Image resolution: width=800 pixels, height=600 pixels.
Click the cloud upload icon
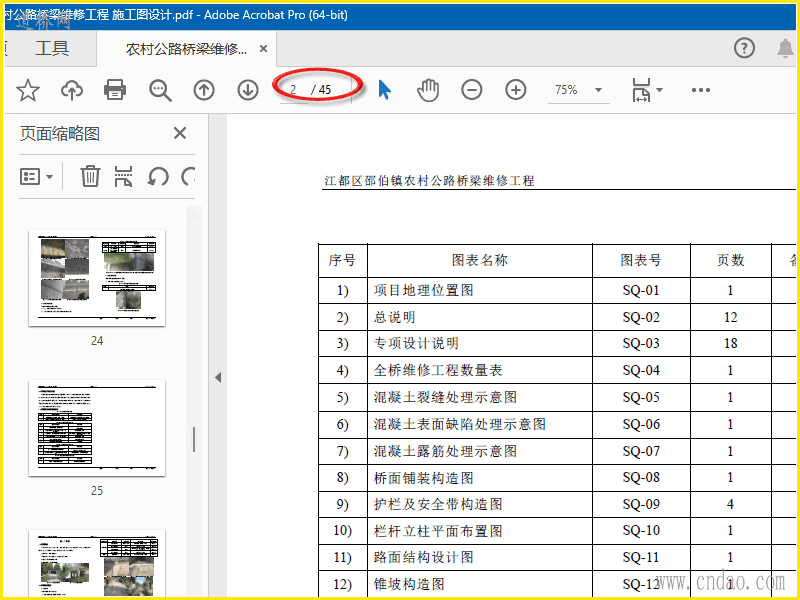pos(72,90)
